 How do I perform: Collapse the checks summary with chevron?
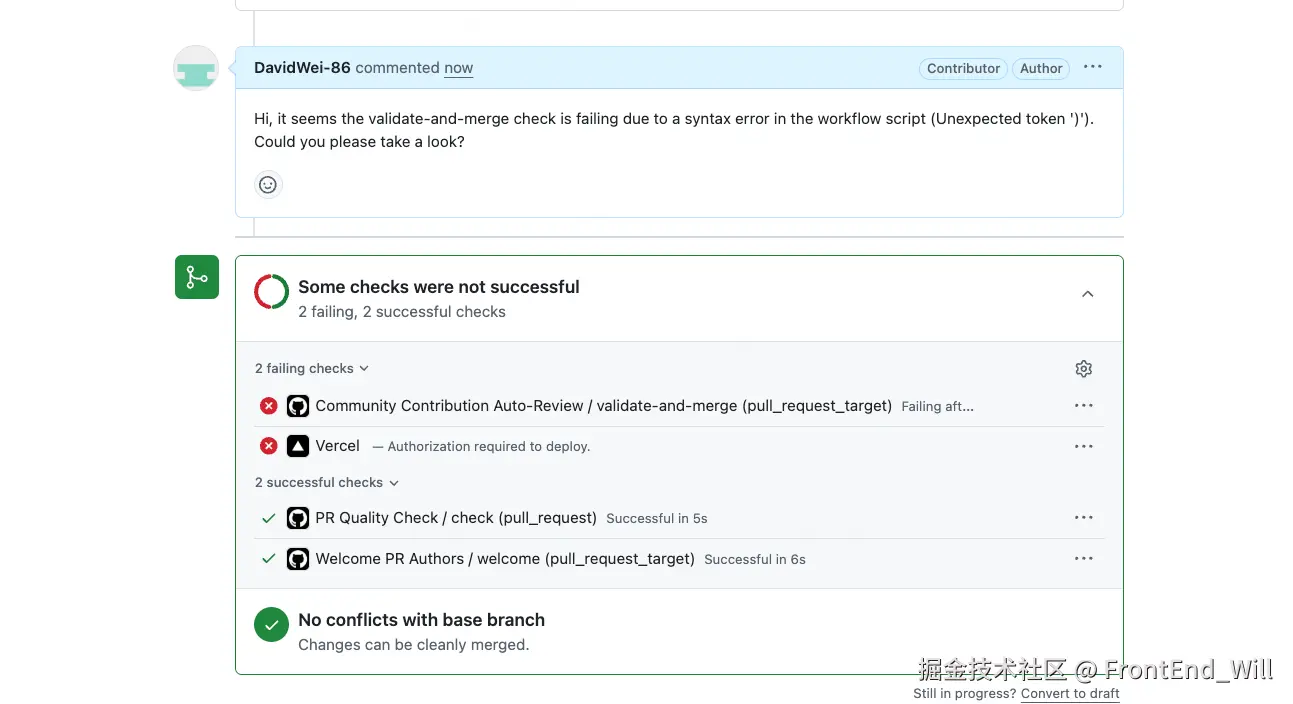1087,295
